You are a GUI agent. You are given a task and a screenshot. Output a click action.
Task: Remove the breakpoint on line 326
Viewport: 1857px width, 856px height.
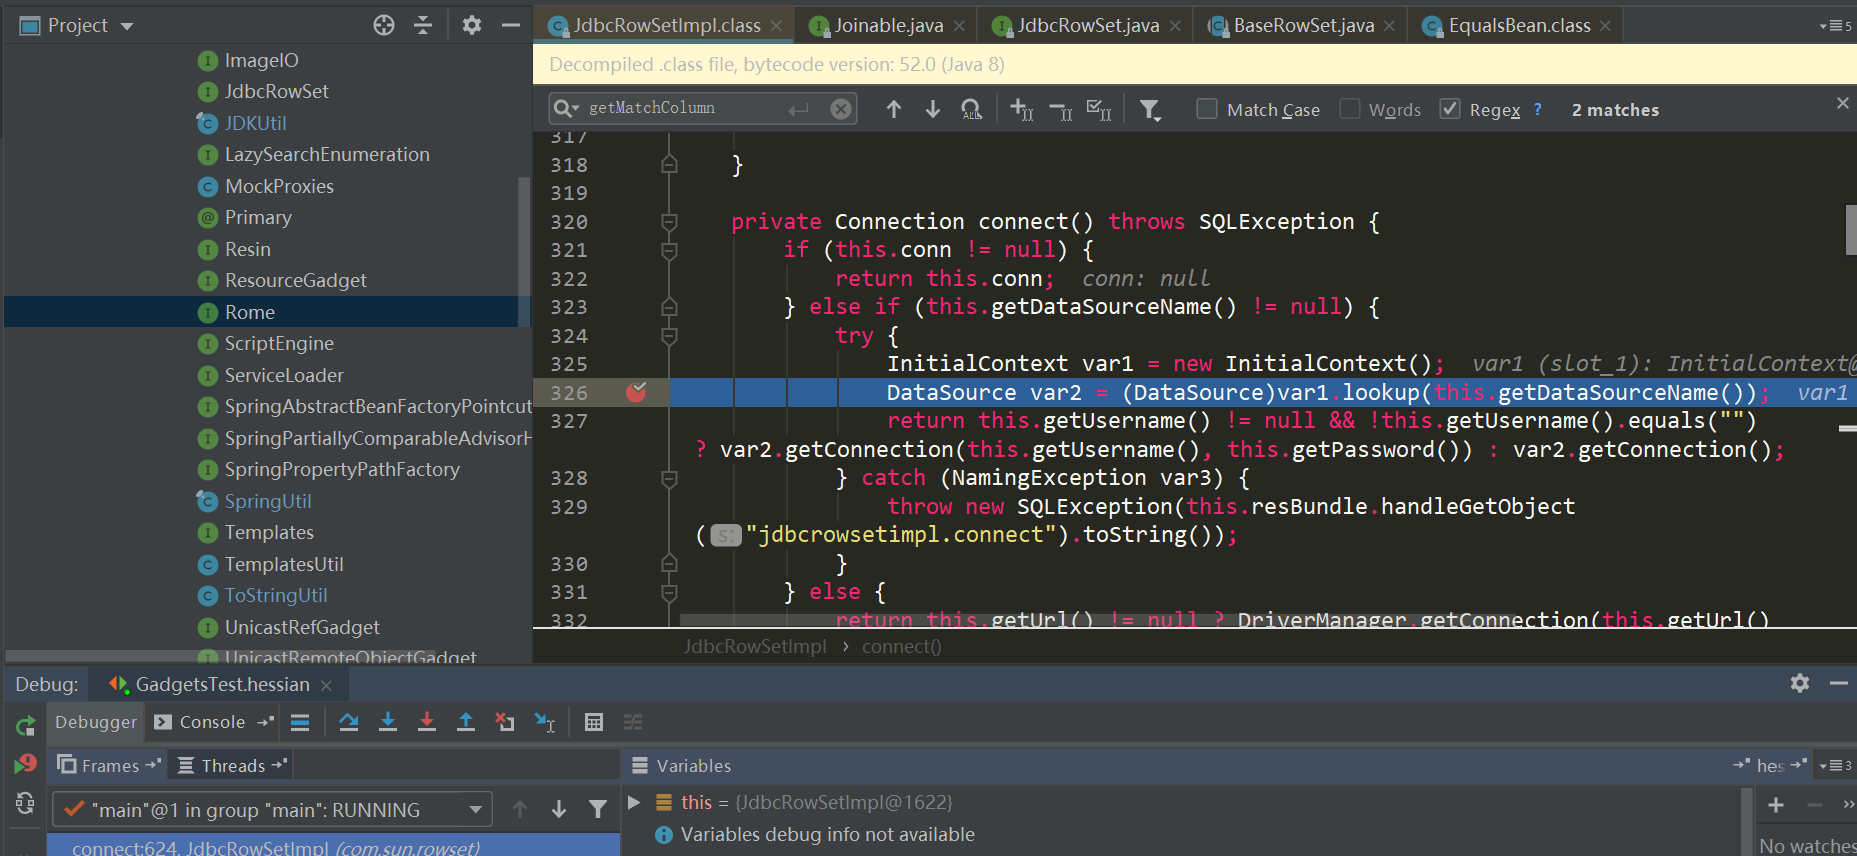coord(636,393)
